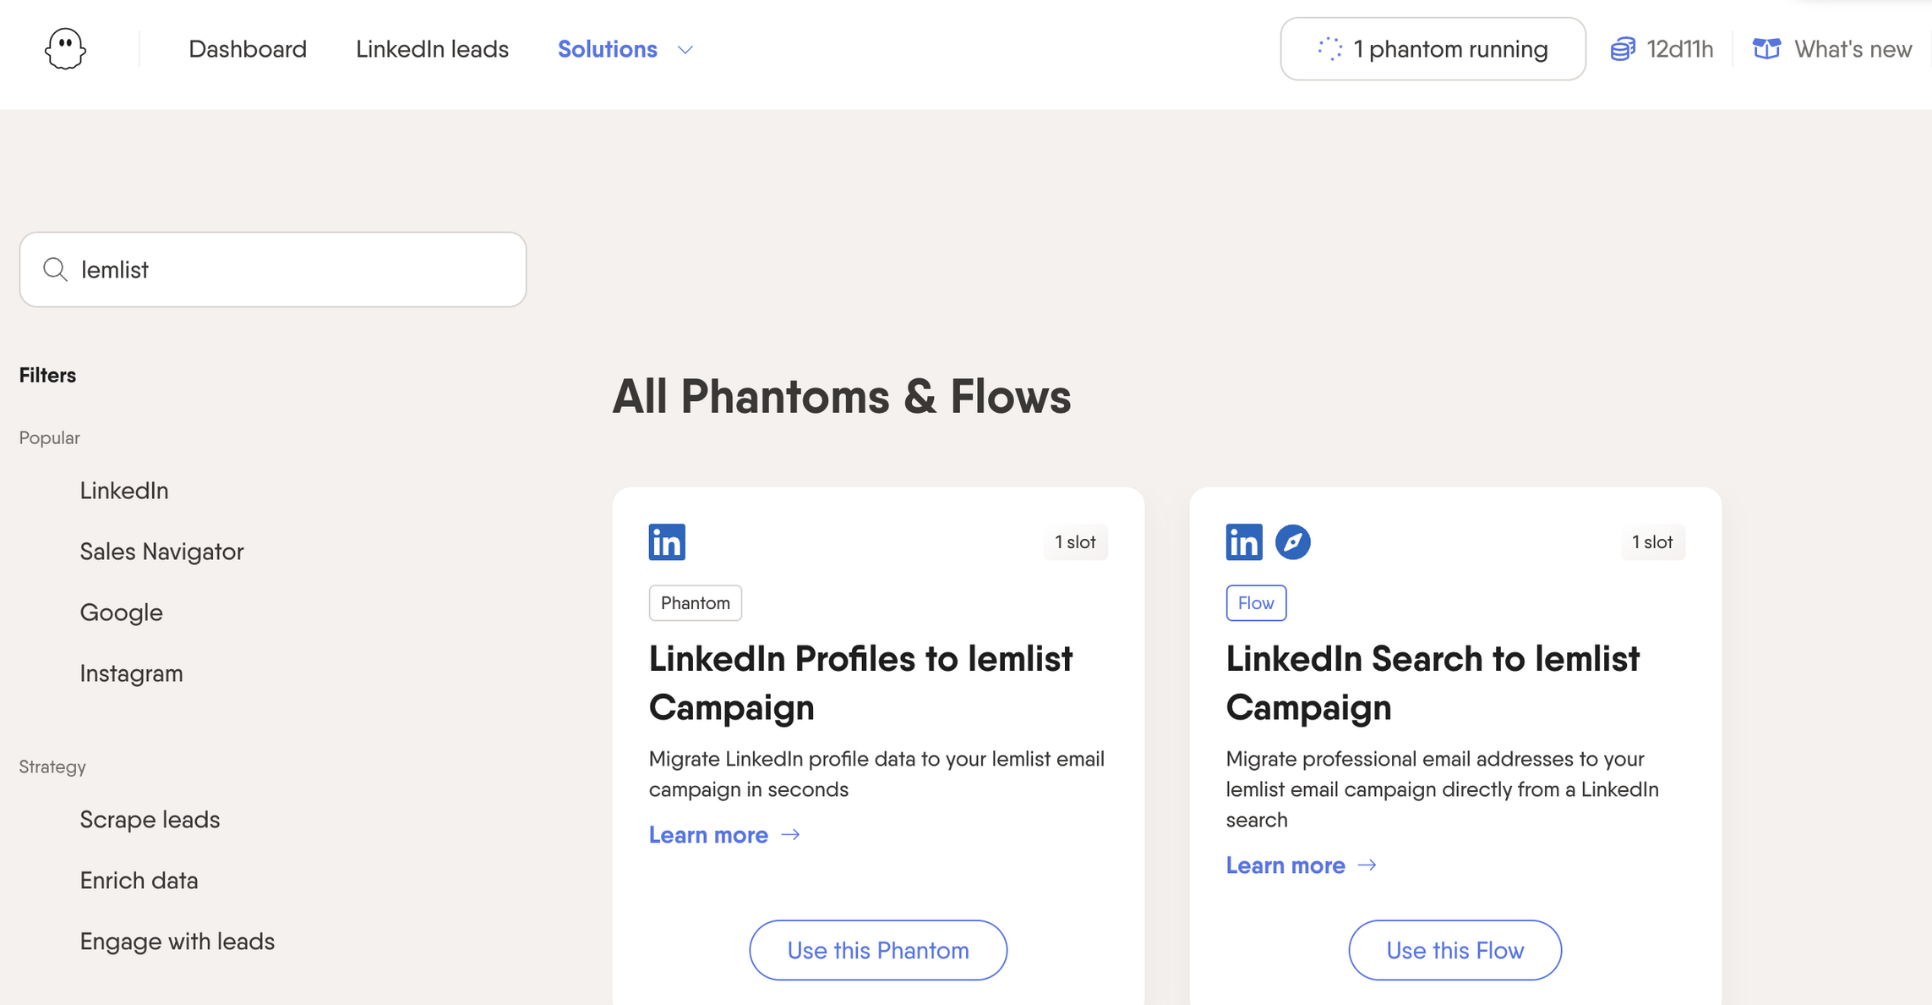Click the Phantom badge label
This screenshot has width=1932, height=1005.
(x=694, y=602)
